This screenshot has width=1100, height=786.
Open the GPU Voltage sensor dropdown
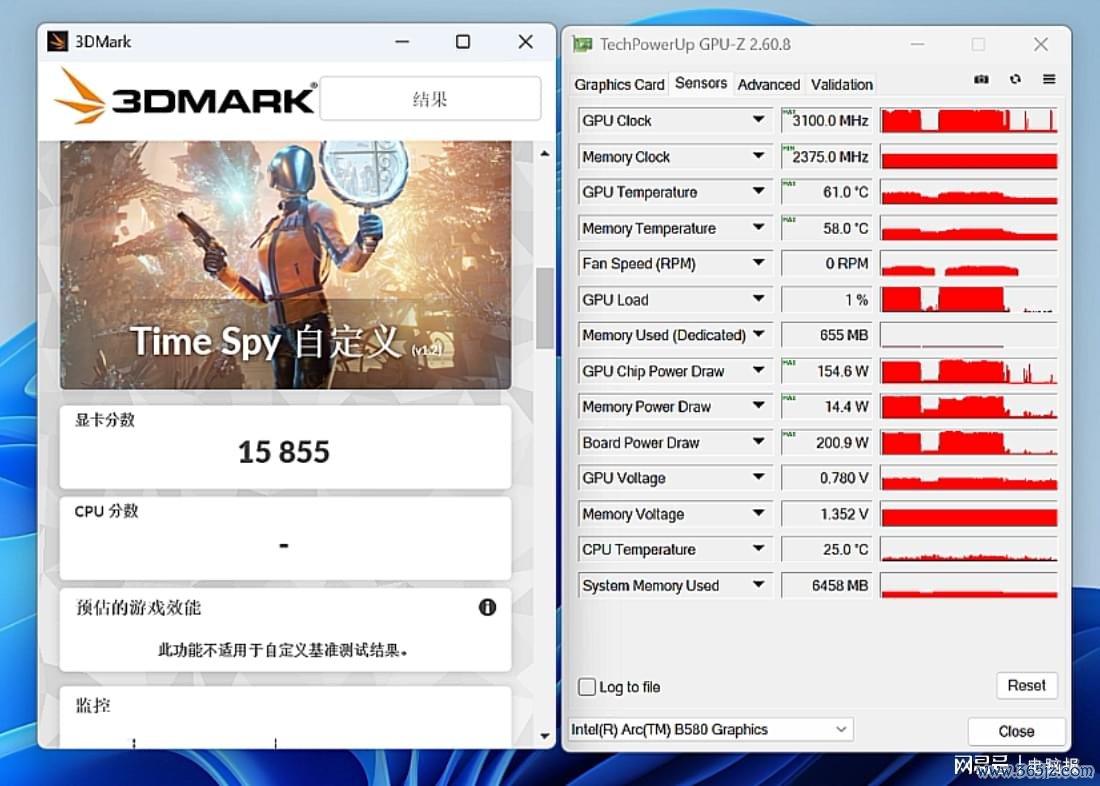click(758, 477)
